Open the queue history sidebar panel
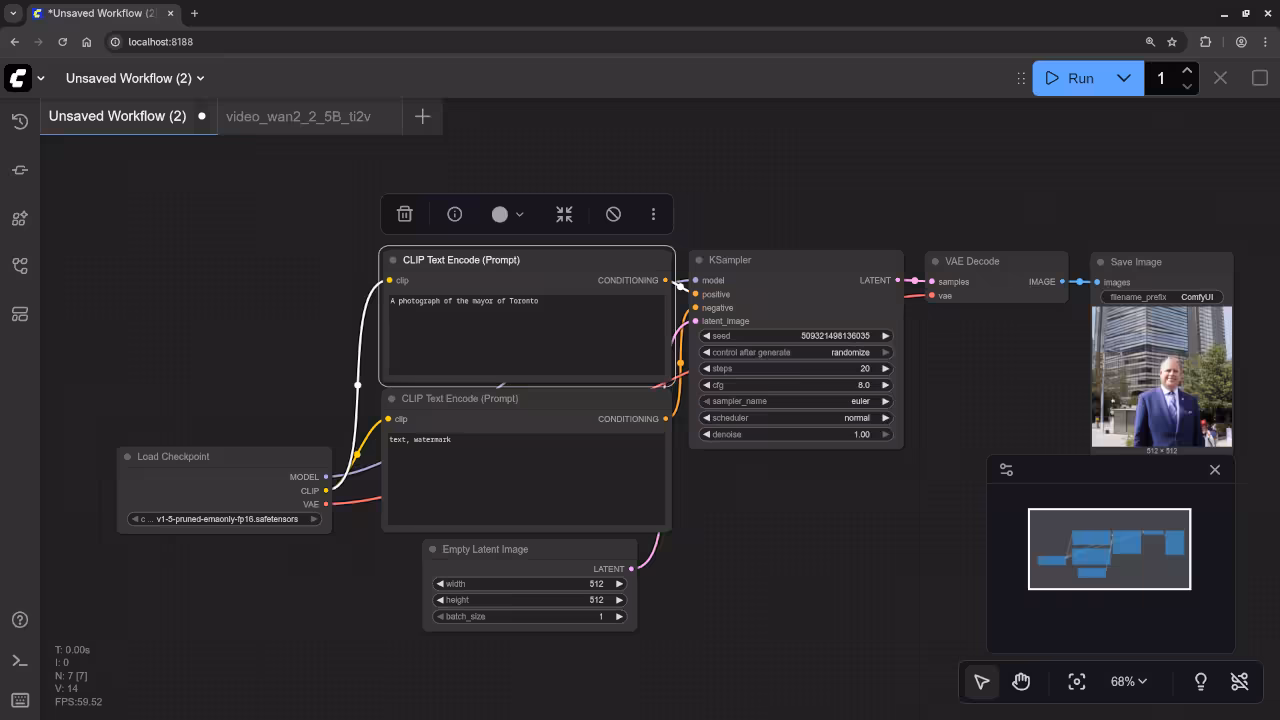The image size is (1280, 720). pyautogui.click(x=19, y=122)
